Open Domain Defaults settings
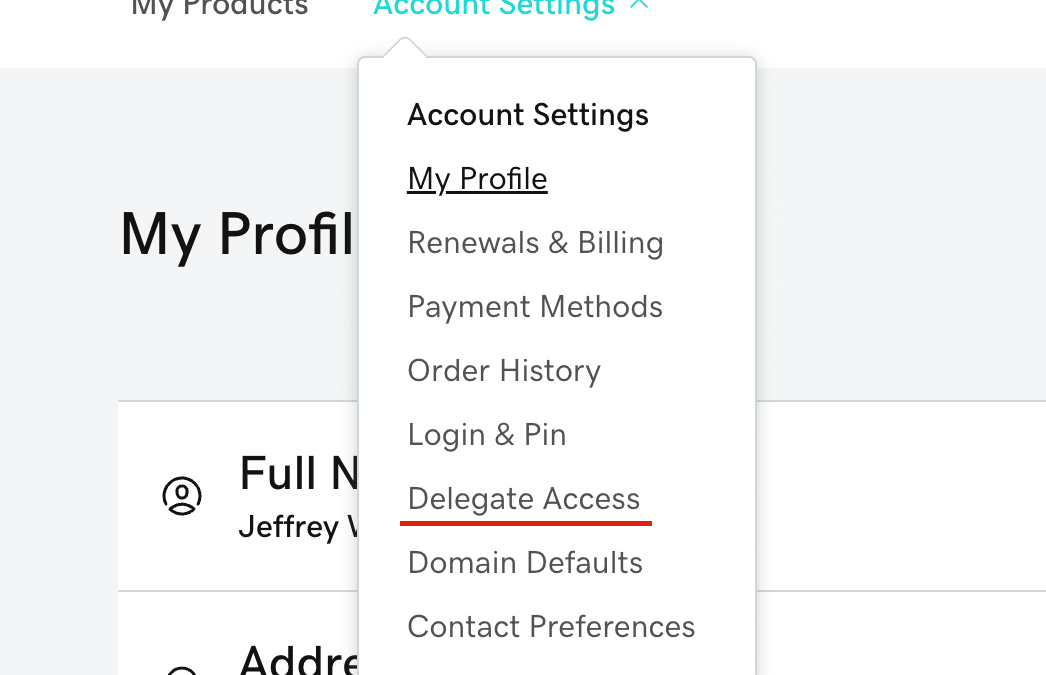Screen dimensions: 1046x675 coord(525,562)
